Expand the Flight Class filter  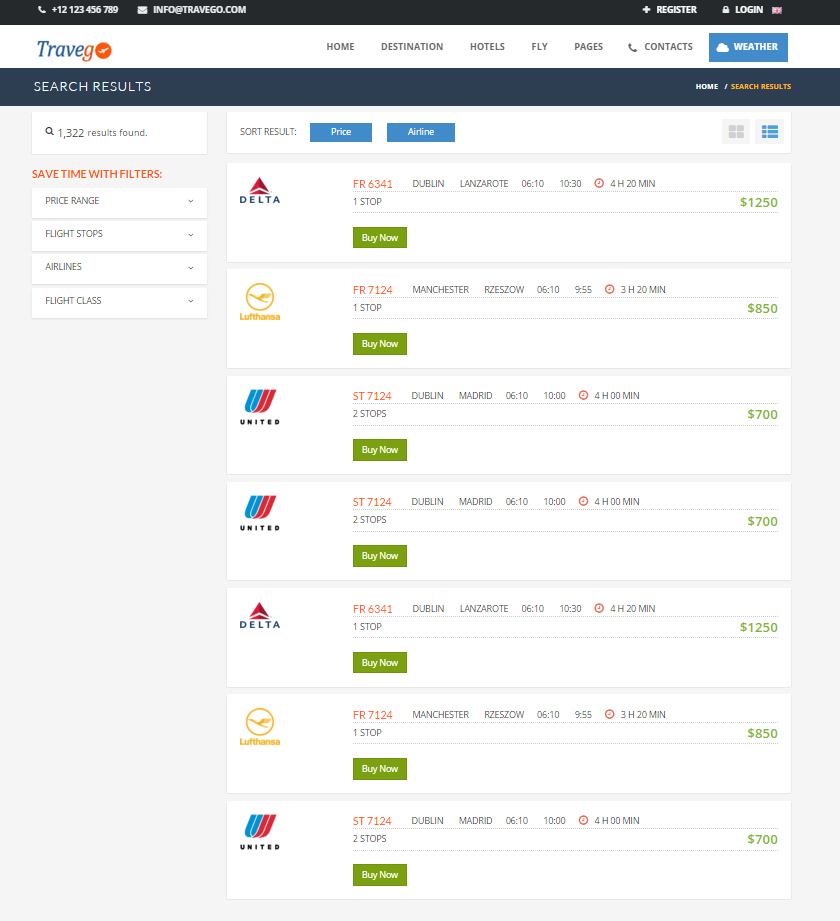119,301
